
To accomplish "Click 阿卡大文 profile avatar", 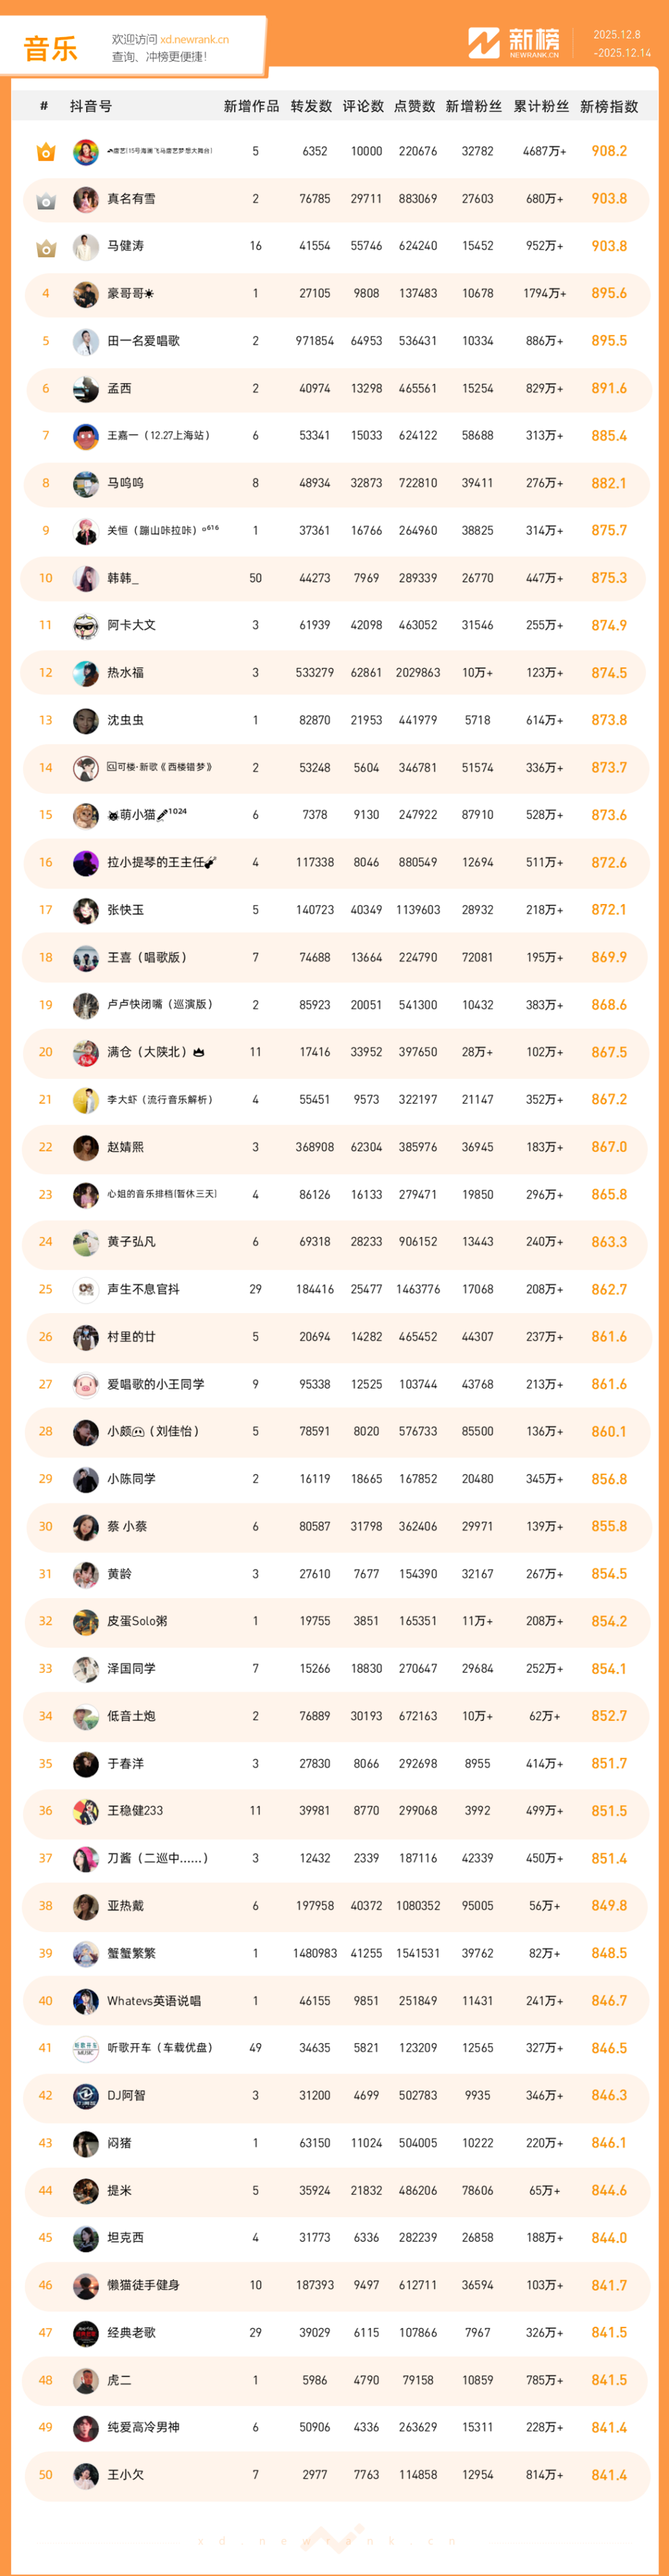I will (x=86, y=626).
